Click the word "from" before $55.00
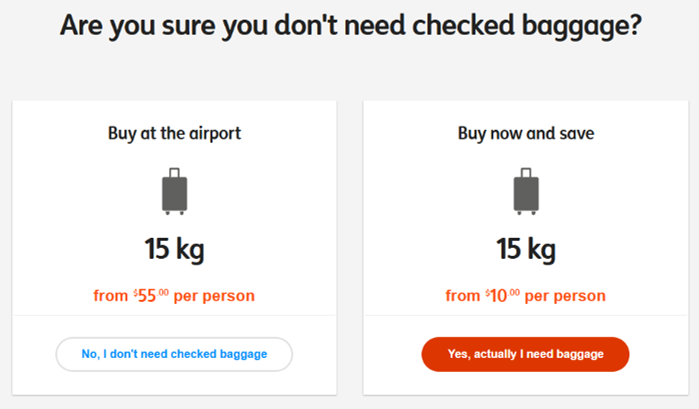 [x=111, y=296]
